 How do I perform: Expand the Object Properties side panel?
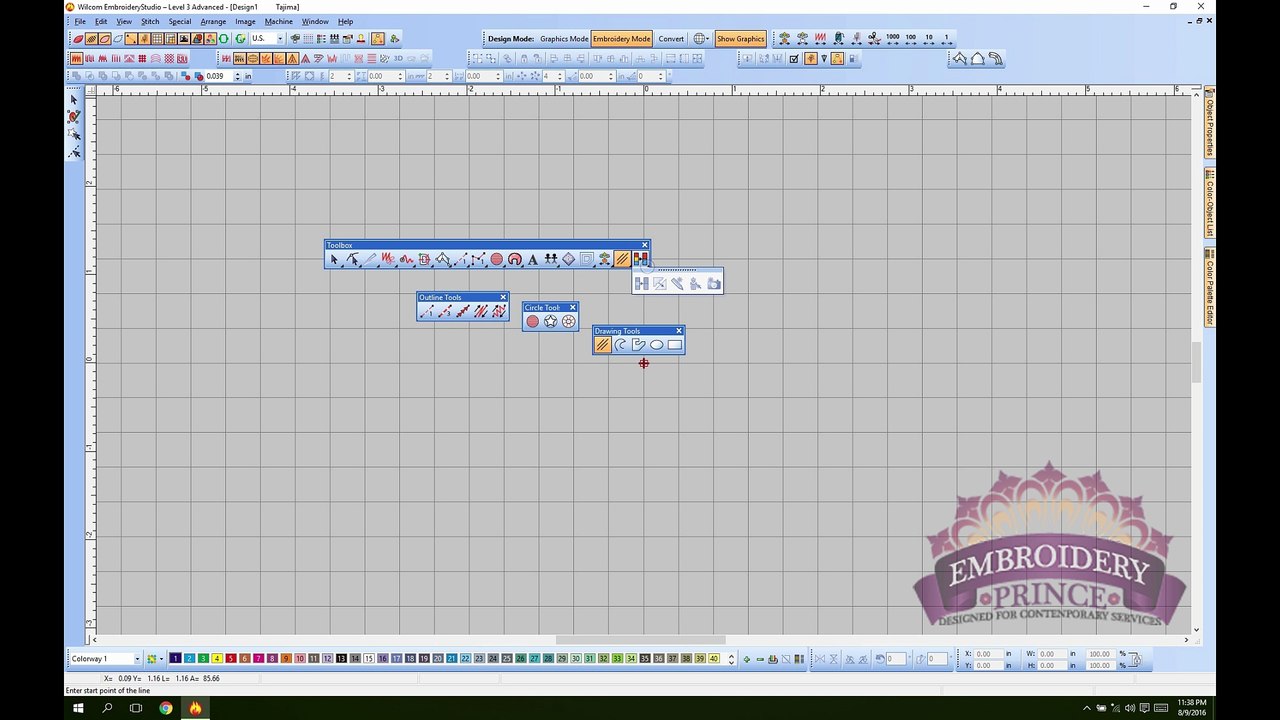coord(1209,122)
